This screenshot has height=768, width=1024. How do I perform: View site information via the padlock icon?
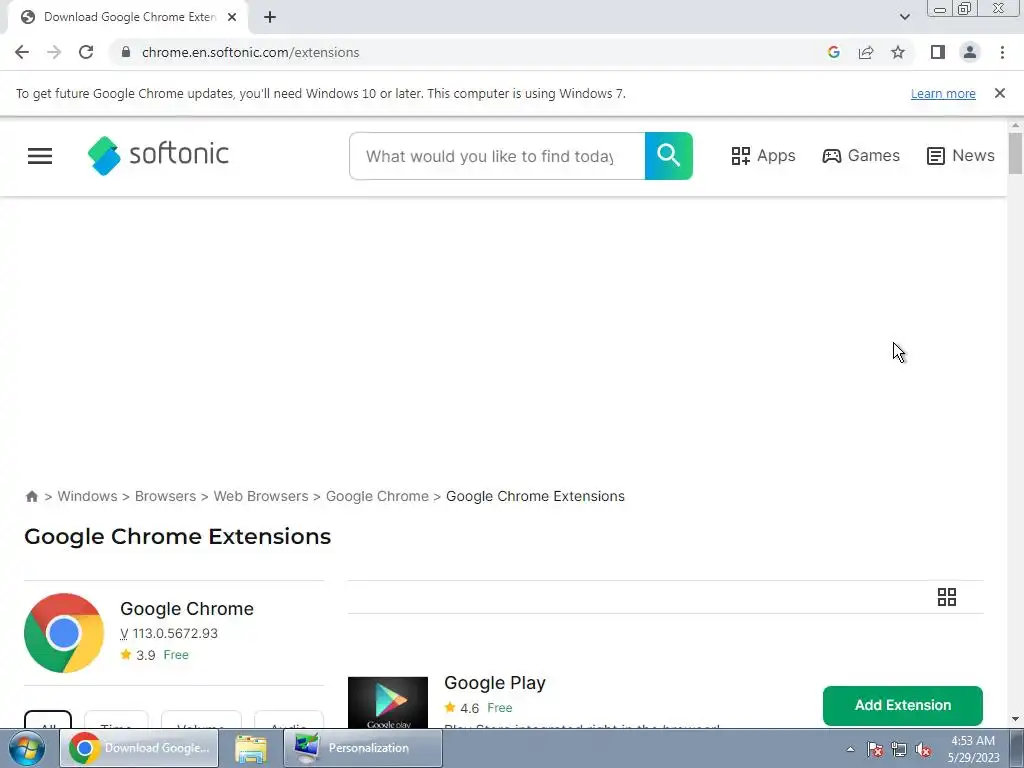point(126,52)
